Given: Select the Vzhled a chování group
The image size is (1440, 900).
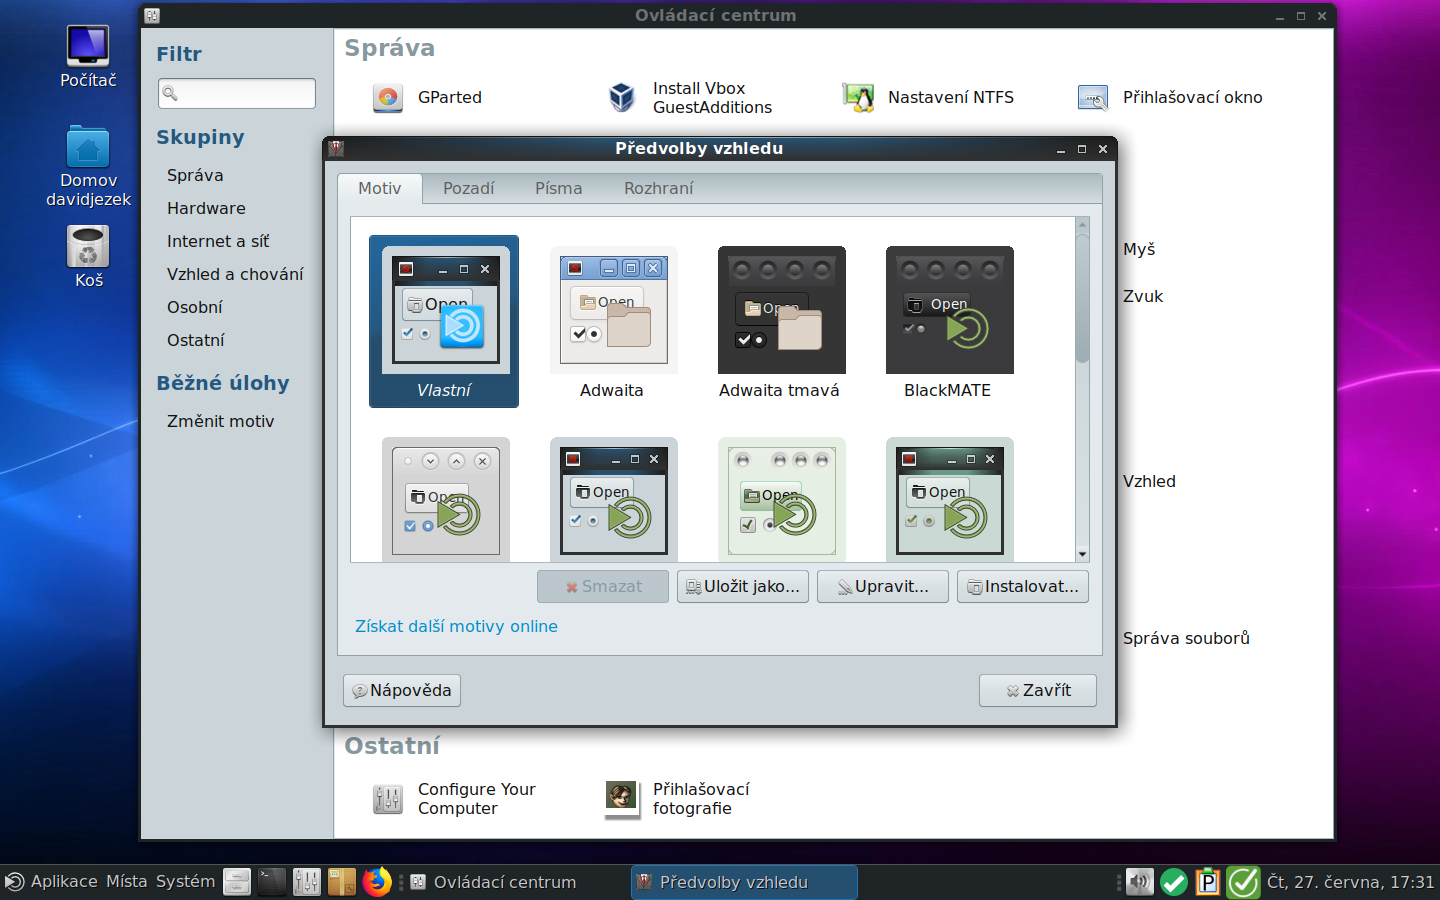Looking at the screenshot, I should pyautogui.click(x=235, y=274).
